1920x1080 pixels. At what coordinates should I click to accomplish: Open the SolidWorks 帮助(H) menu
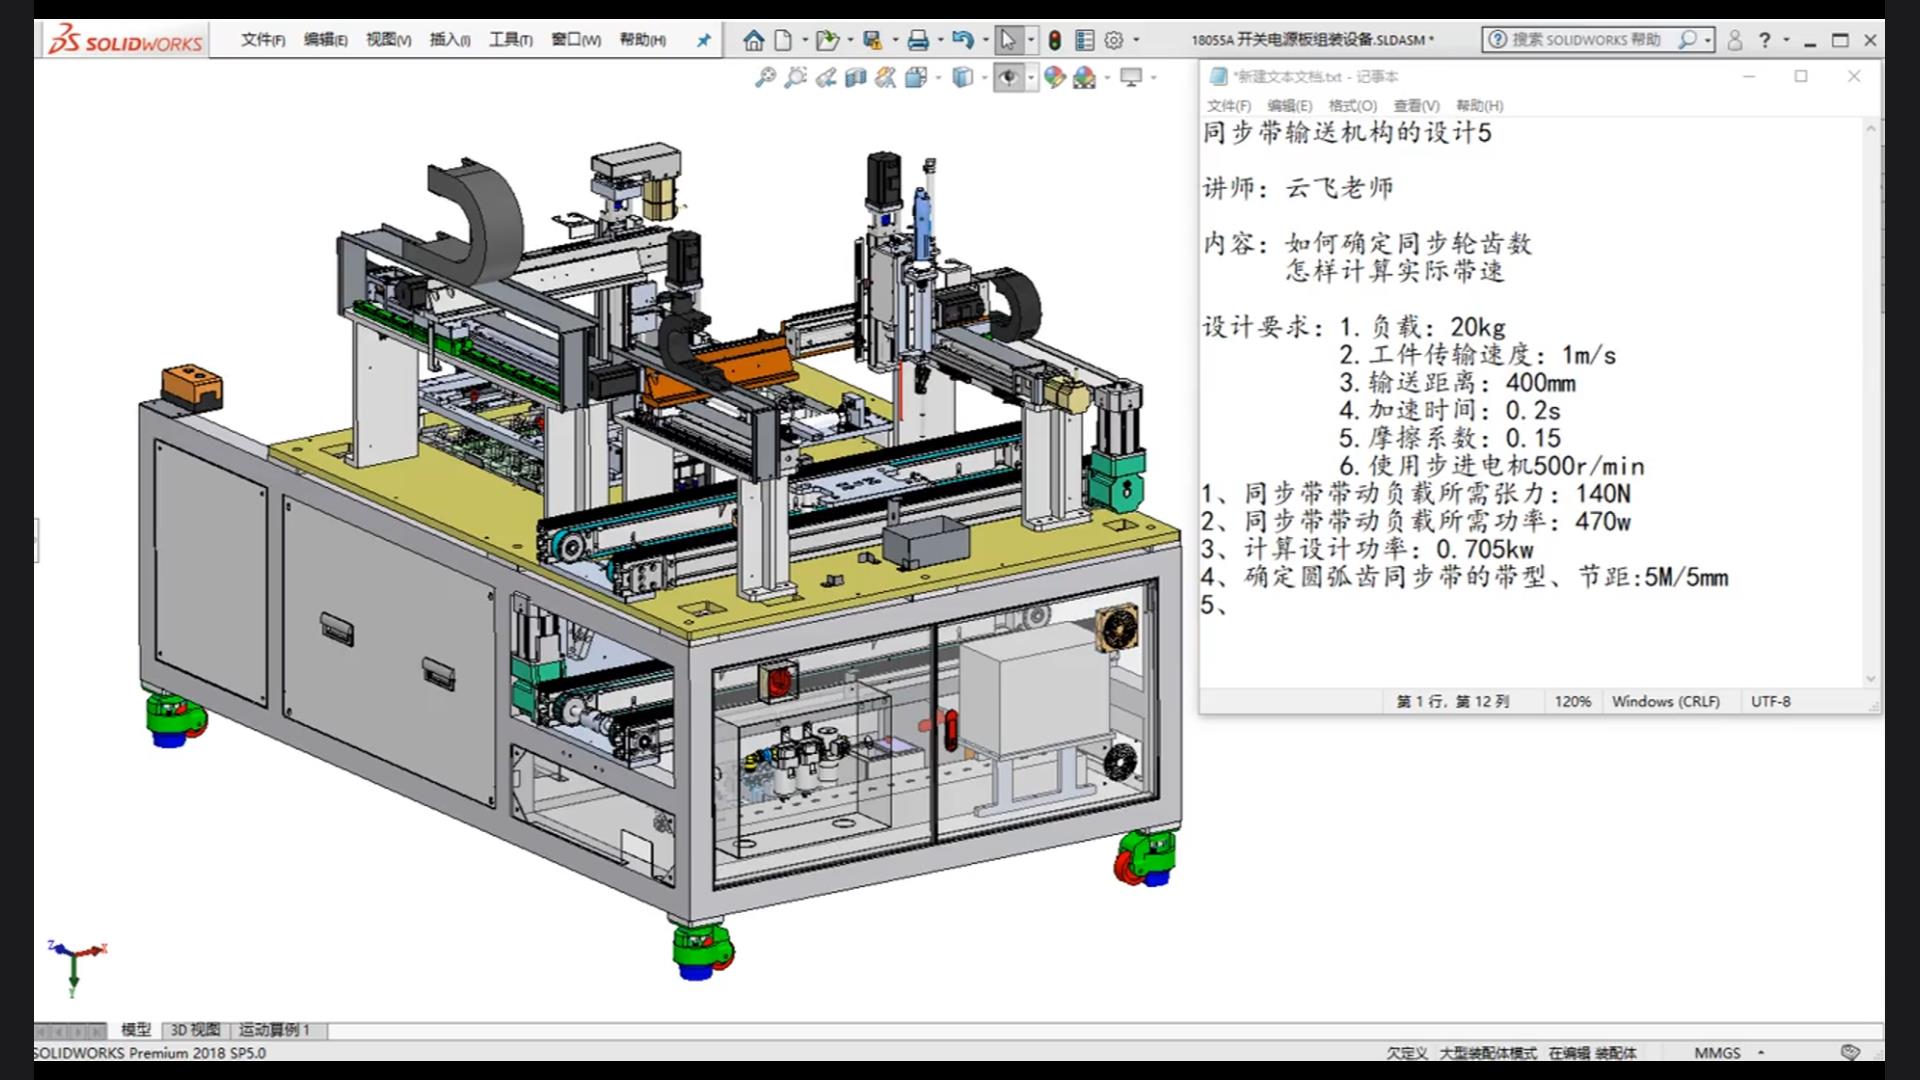click(642, 40)
